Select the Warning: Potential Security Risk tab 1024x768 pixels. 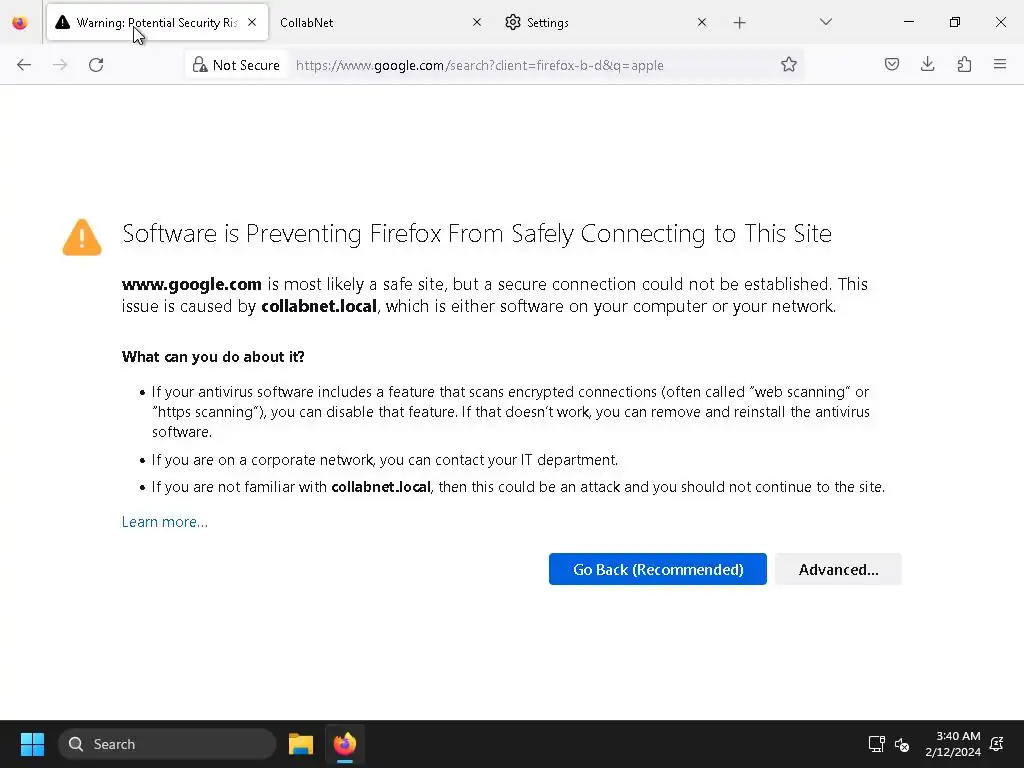[x=157, y=22]
